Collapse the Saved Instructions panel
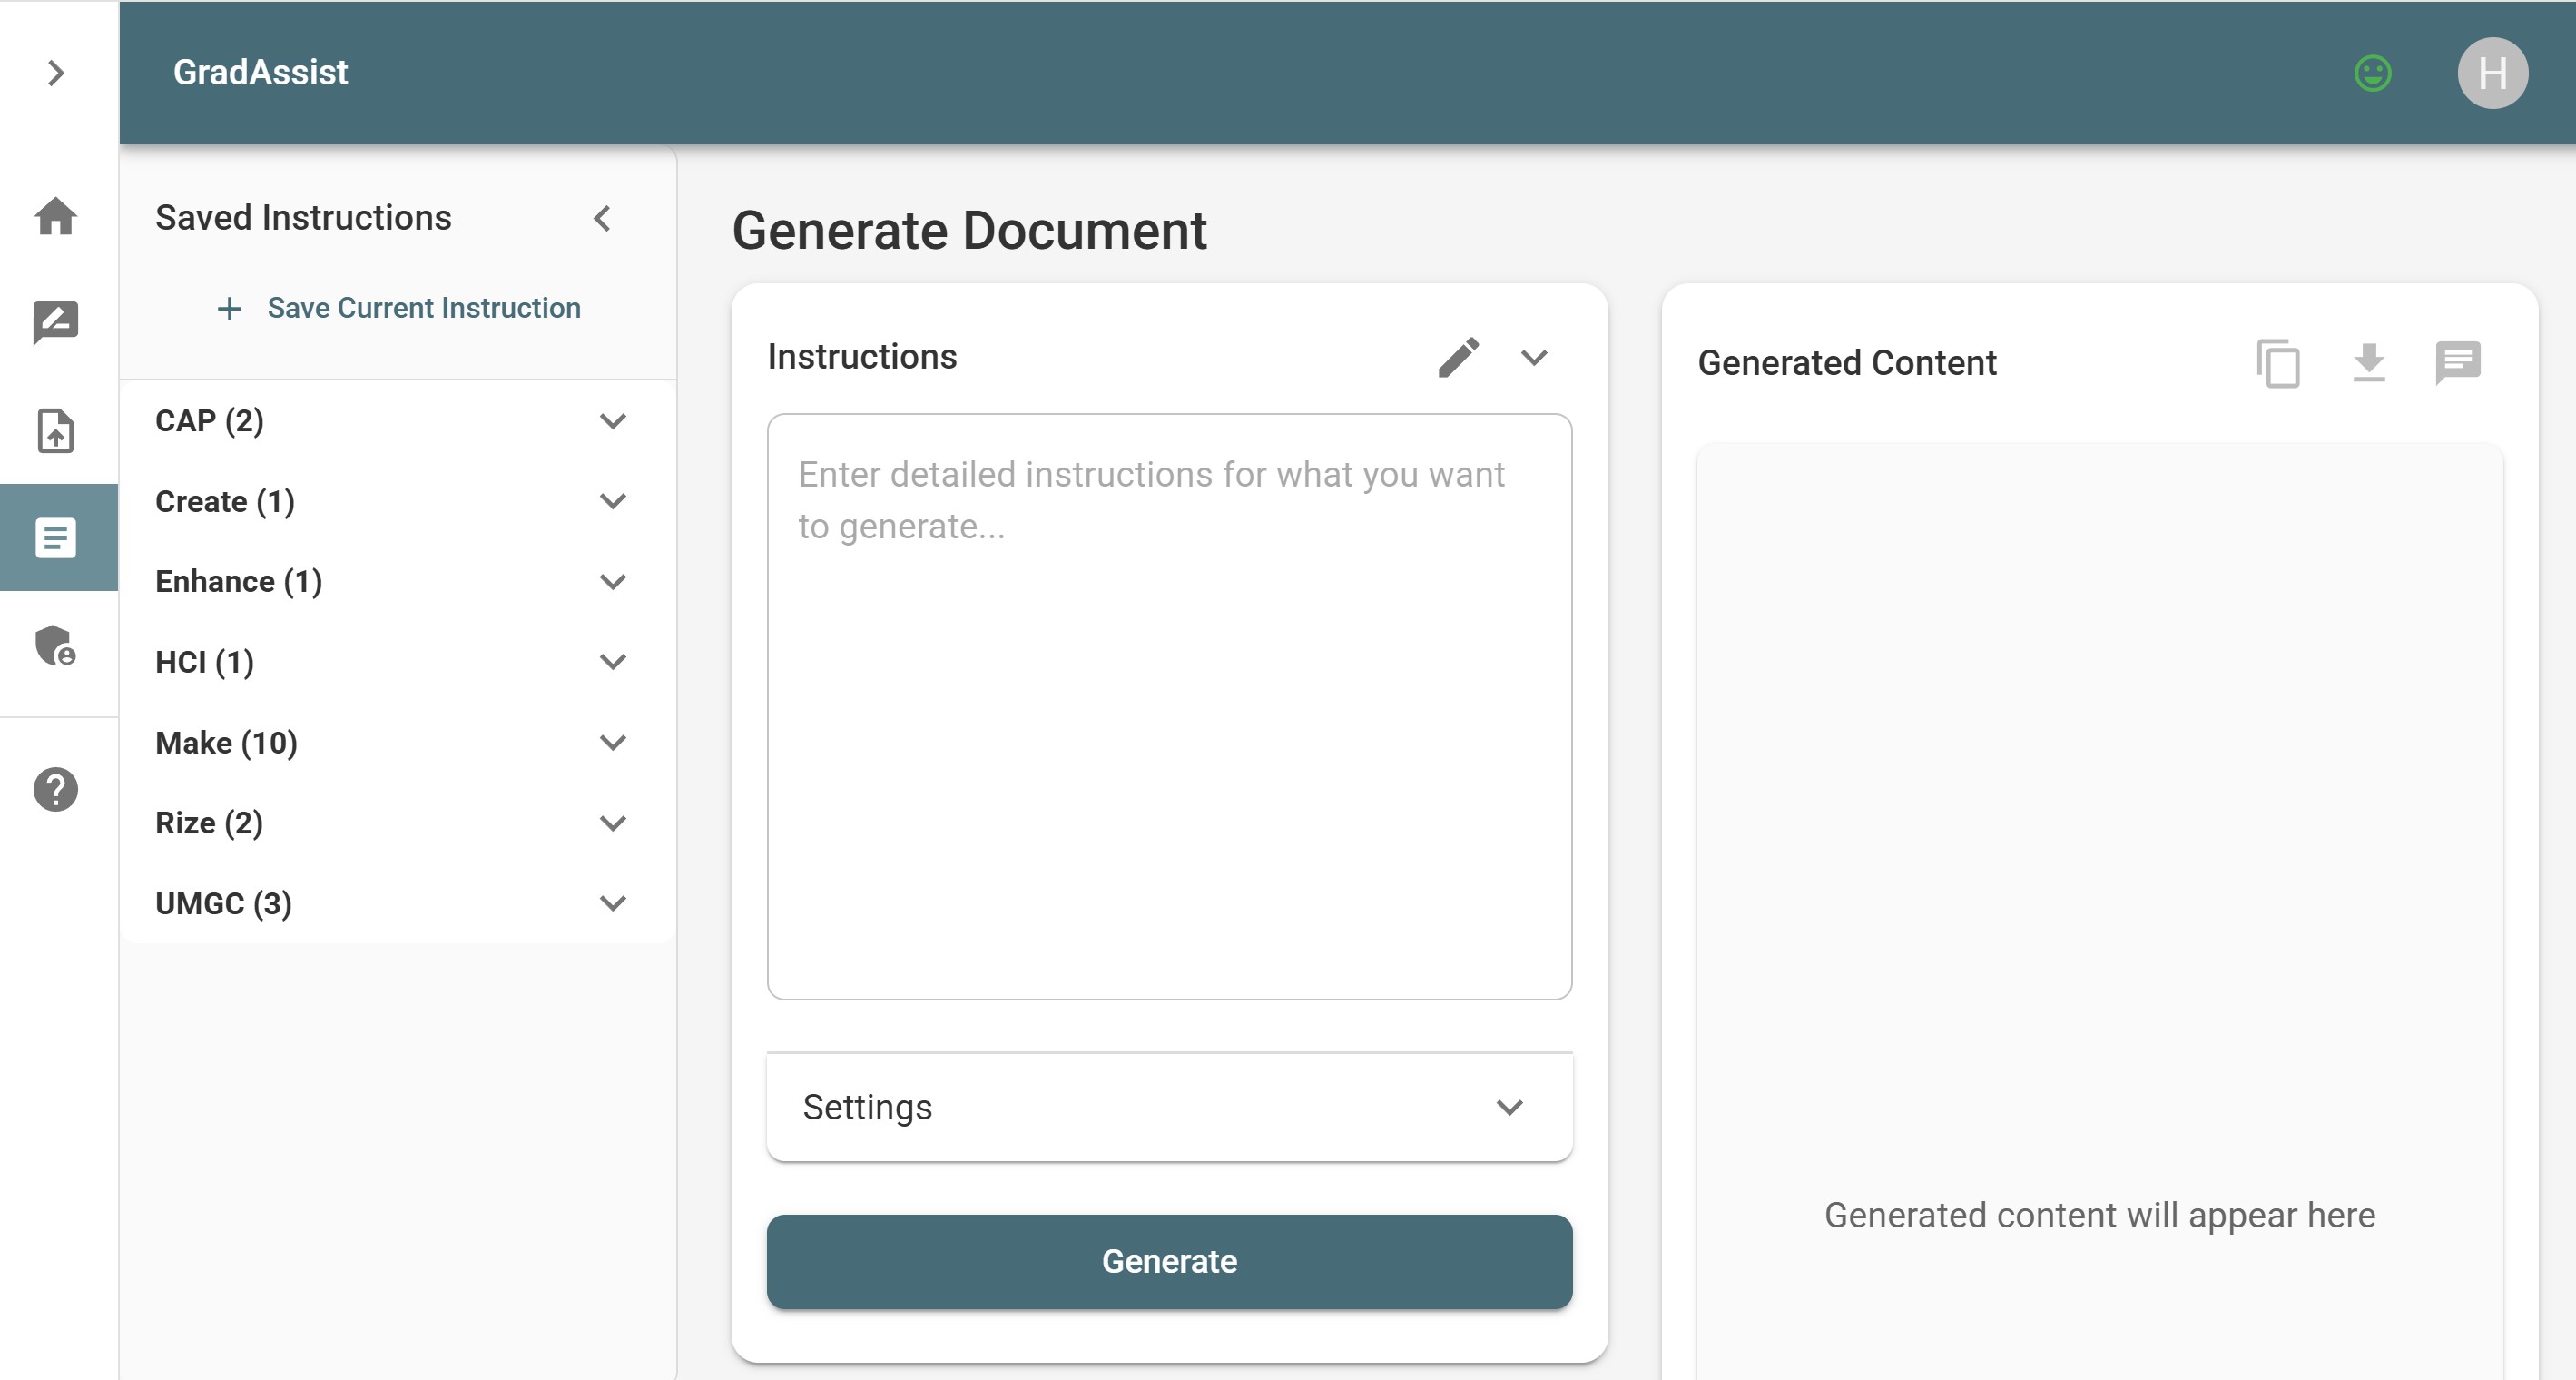 (602, 218)
